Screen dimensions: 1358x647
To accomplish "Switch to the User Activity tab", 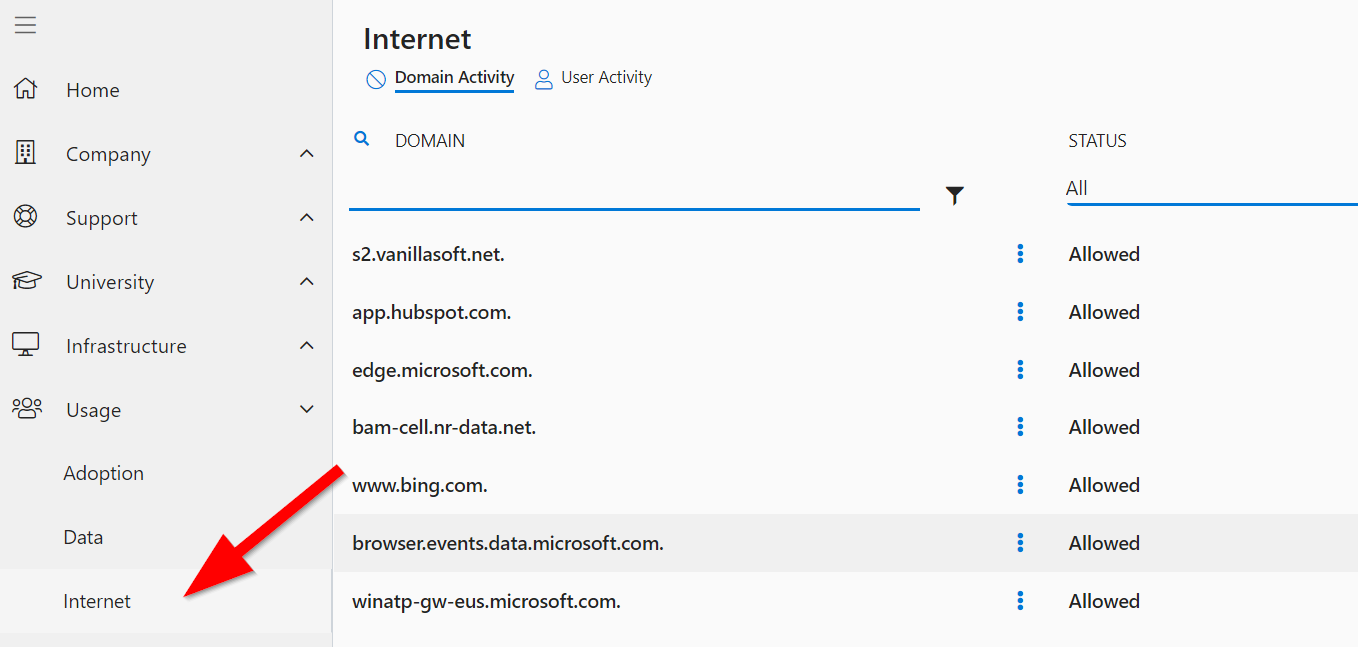I will pyautogui.click(x=605, y=77).
